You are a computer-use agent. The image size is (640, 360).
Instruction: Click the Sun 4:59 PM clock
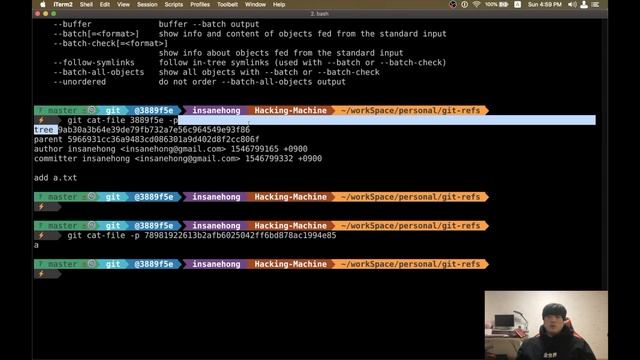544,4
